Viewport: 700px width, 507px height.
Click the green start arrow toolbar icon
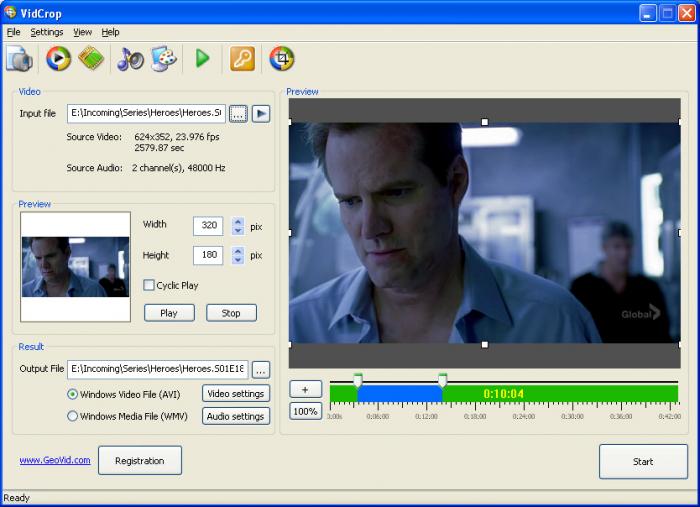[x=202, y=59]
